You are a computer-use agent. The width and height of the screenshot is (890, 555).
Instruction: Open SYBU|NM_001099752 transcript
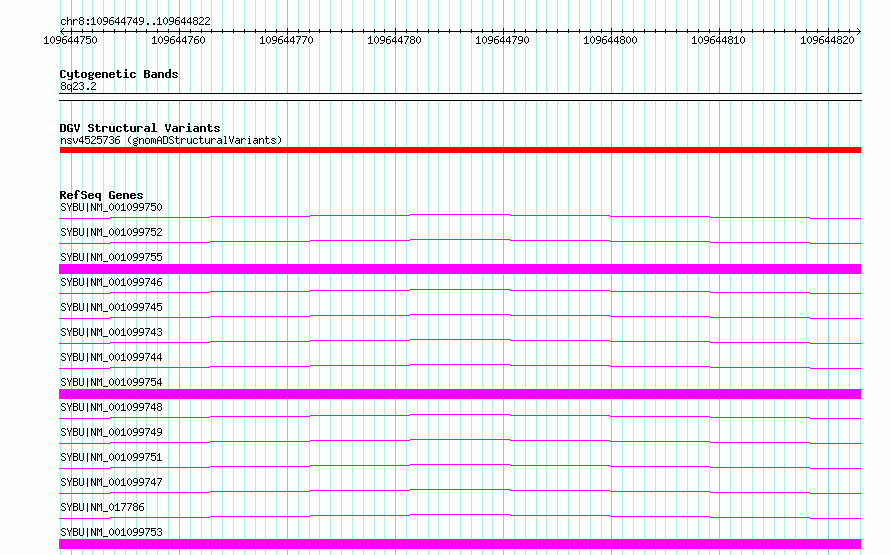click(111, 232)
